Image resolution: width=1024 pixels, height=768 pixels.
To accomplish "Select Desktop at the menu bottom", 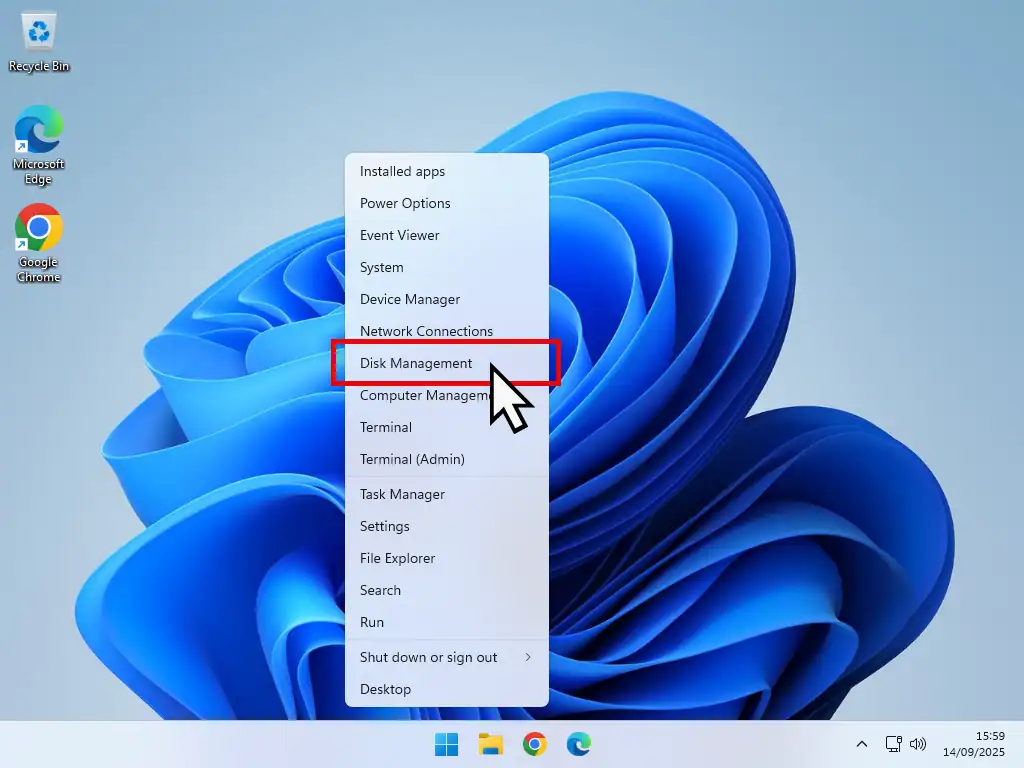I will coord(447,690).
